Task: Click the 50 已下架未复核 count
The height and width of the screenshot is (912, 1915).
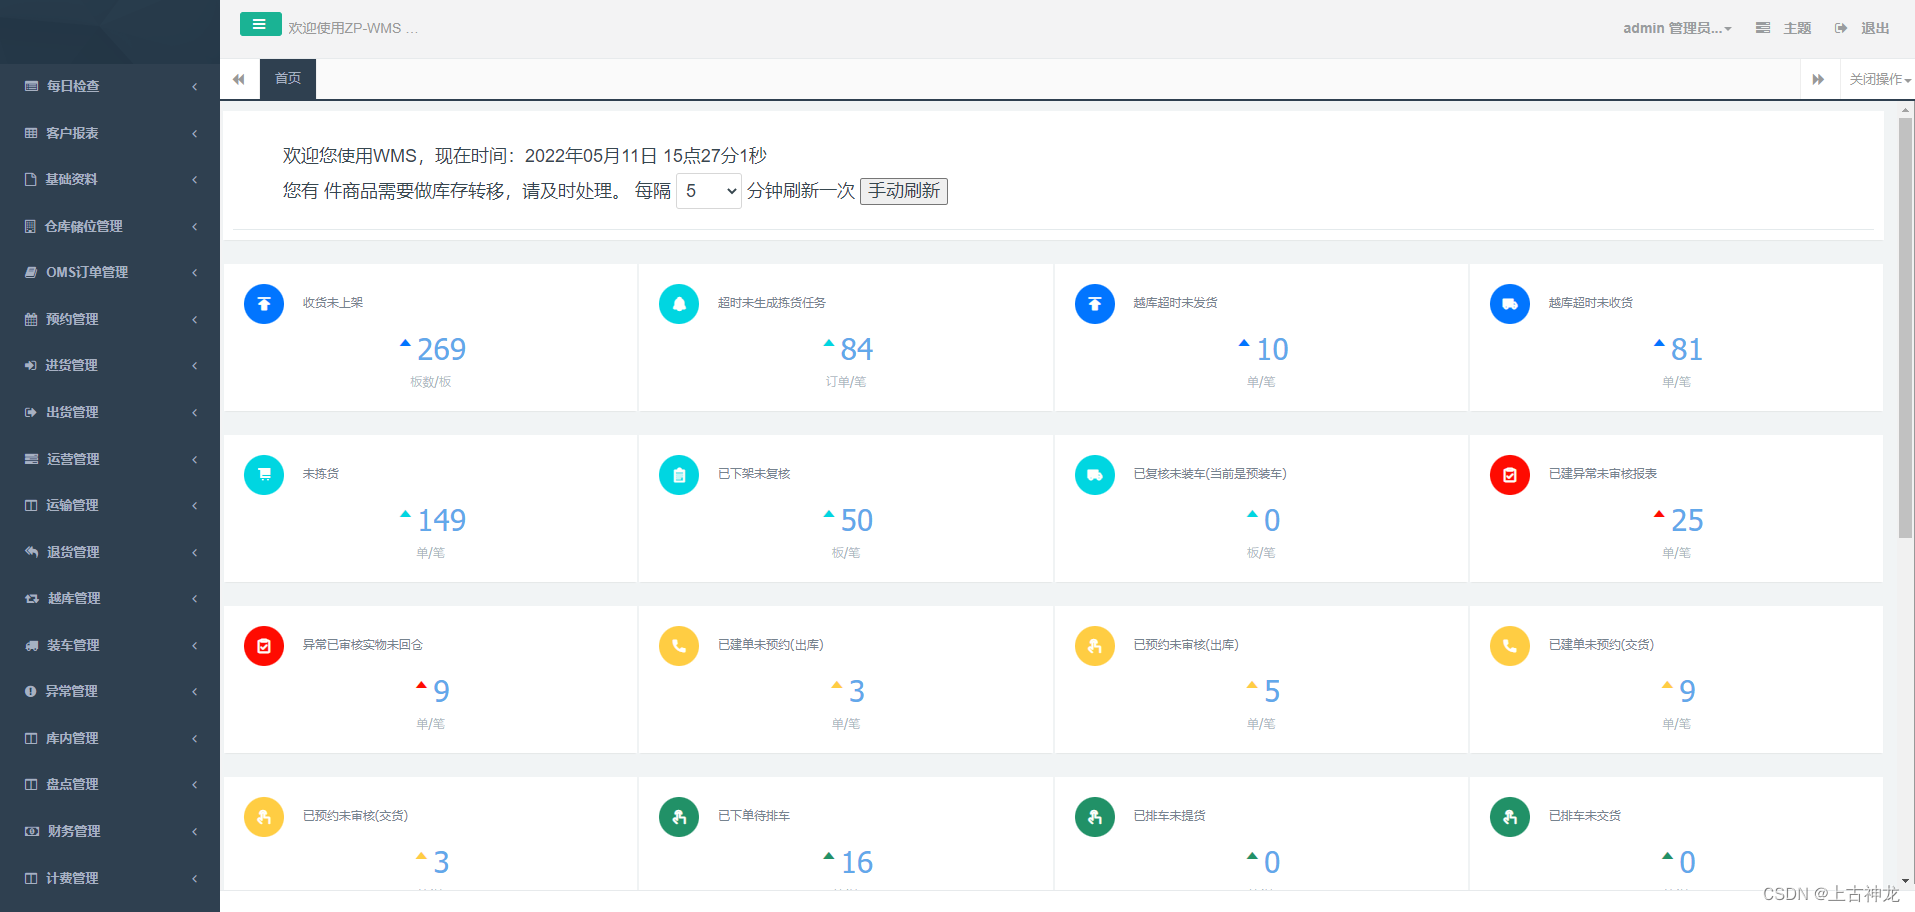Action: [x=857, y=520]
